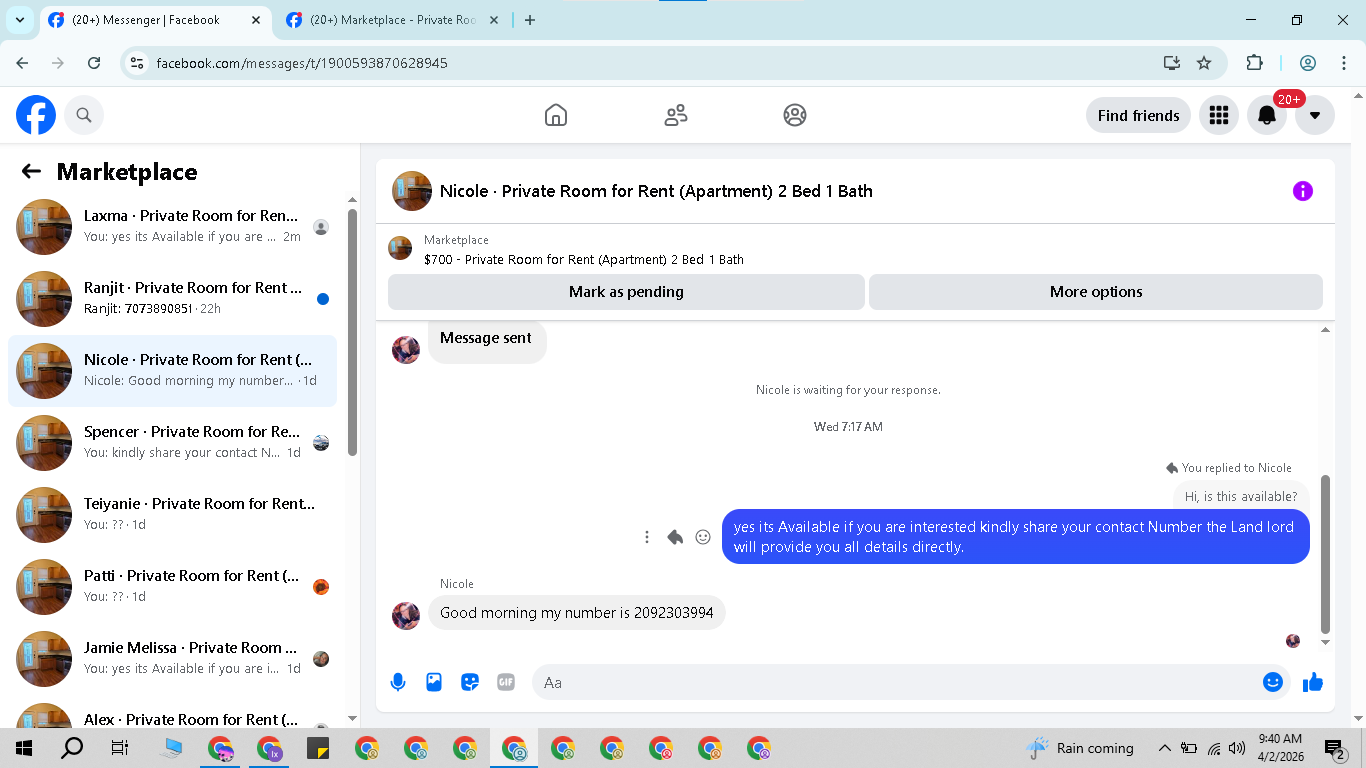The image size is (1366, 768).
Task: Click the quoted 'Hi, is this available?' reply
Action: pos(1241,496)
